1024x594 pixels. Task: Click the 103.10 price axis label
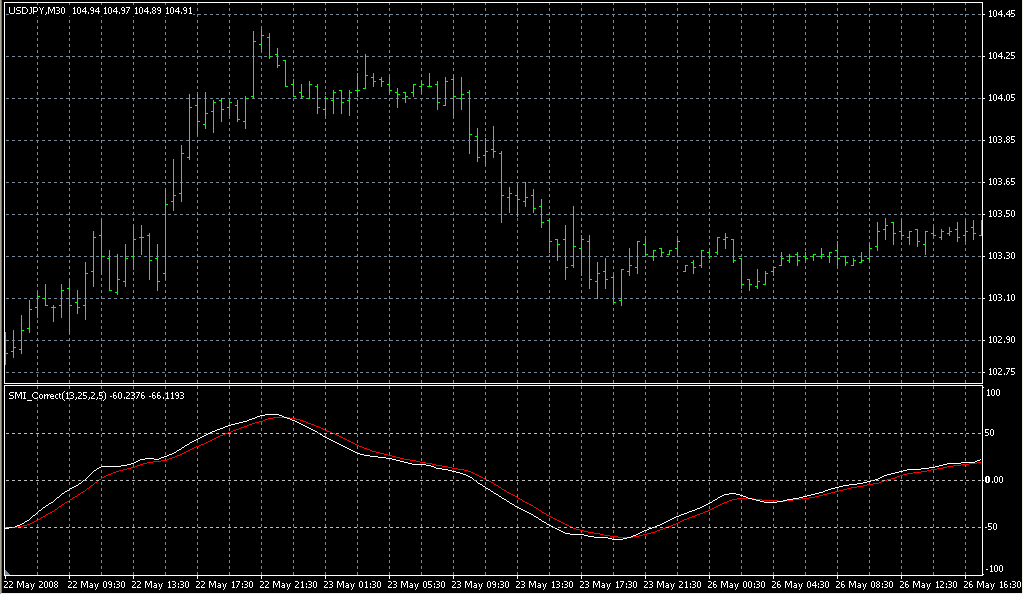tap(1002, 298)
